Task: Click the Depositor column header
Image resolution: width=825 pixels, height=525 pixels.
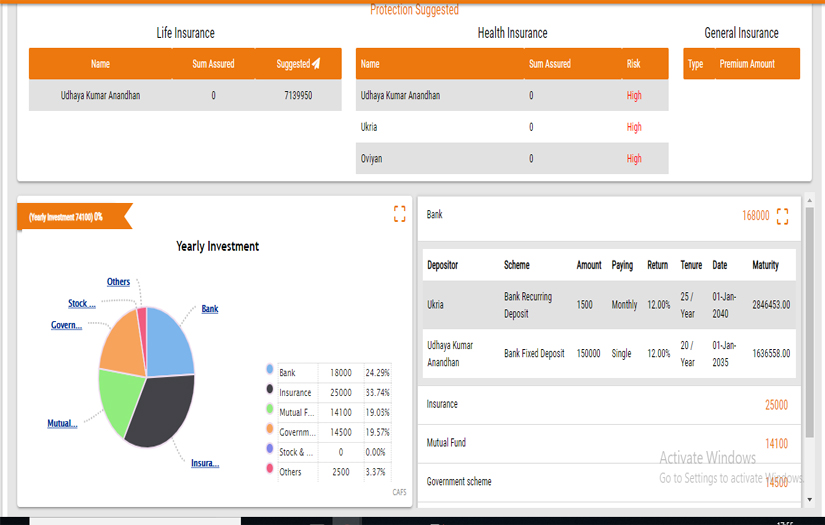Action: point(442,265)
